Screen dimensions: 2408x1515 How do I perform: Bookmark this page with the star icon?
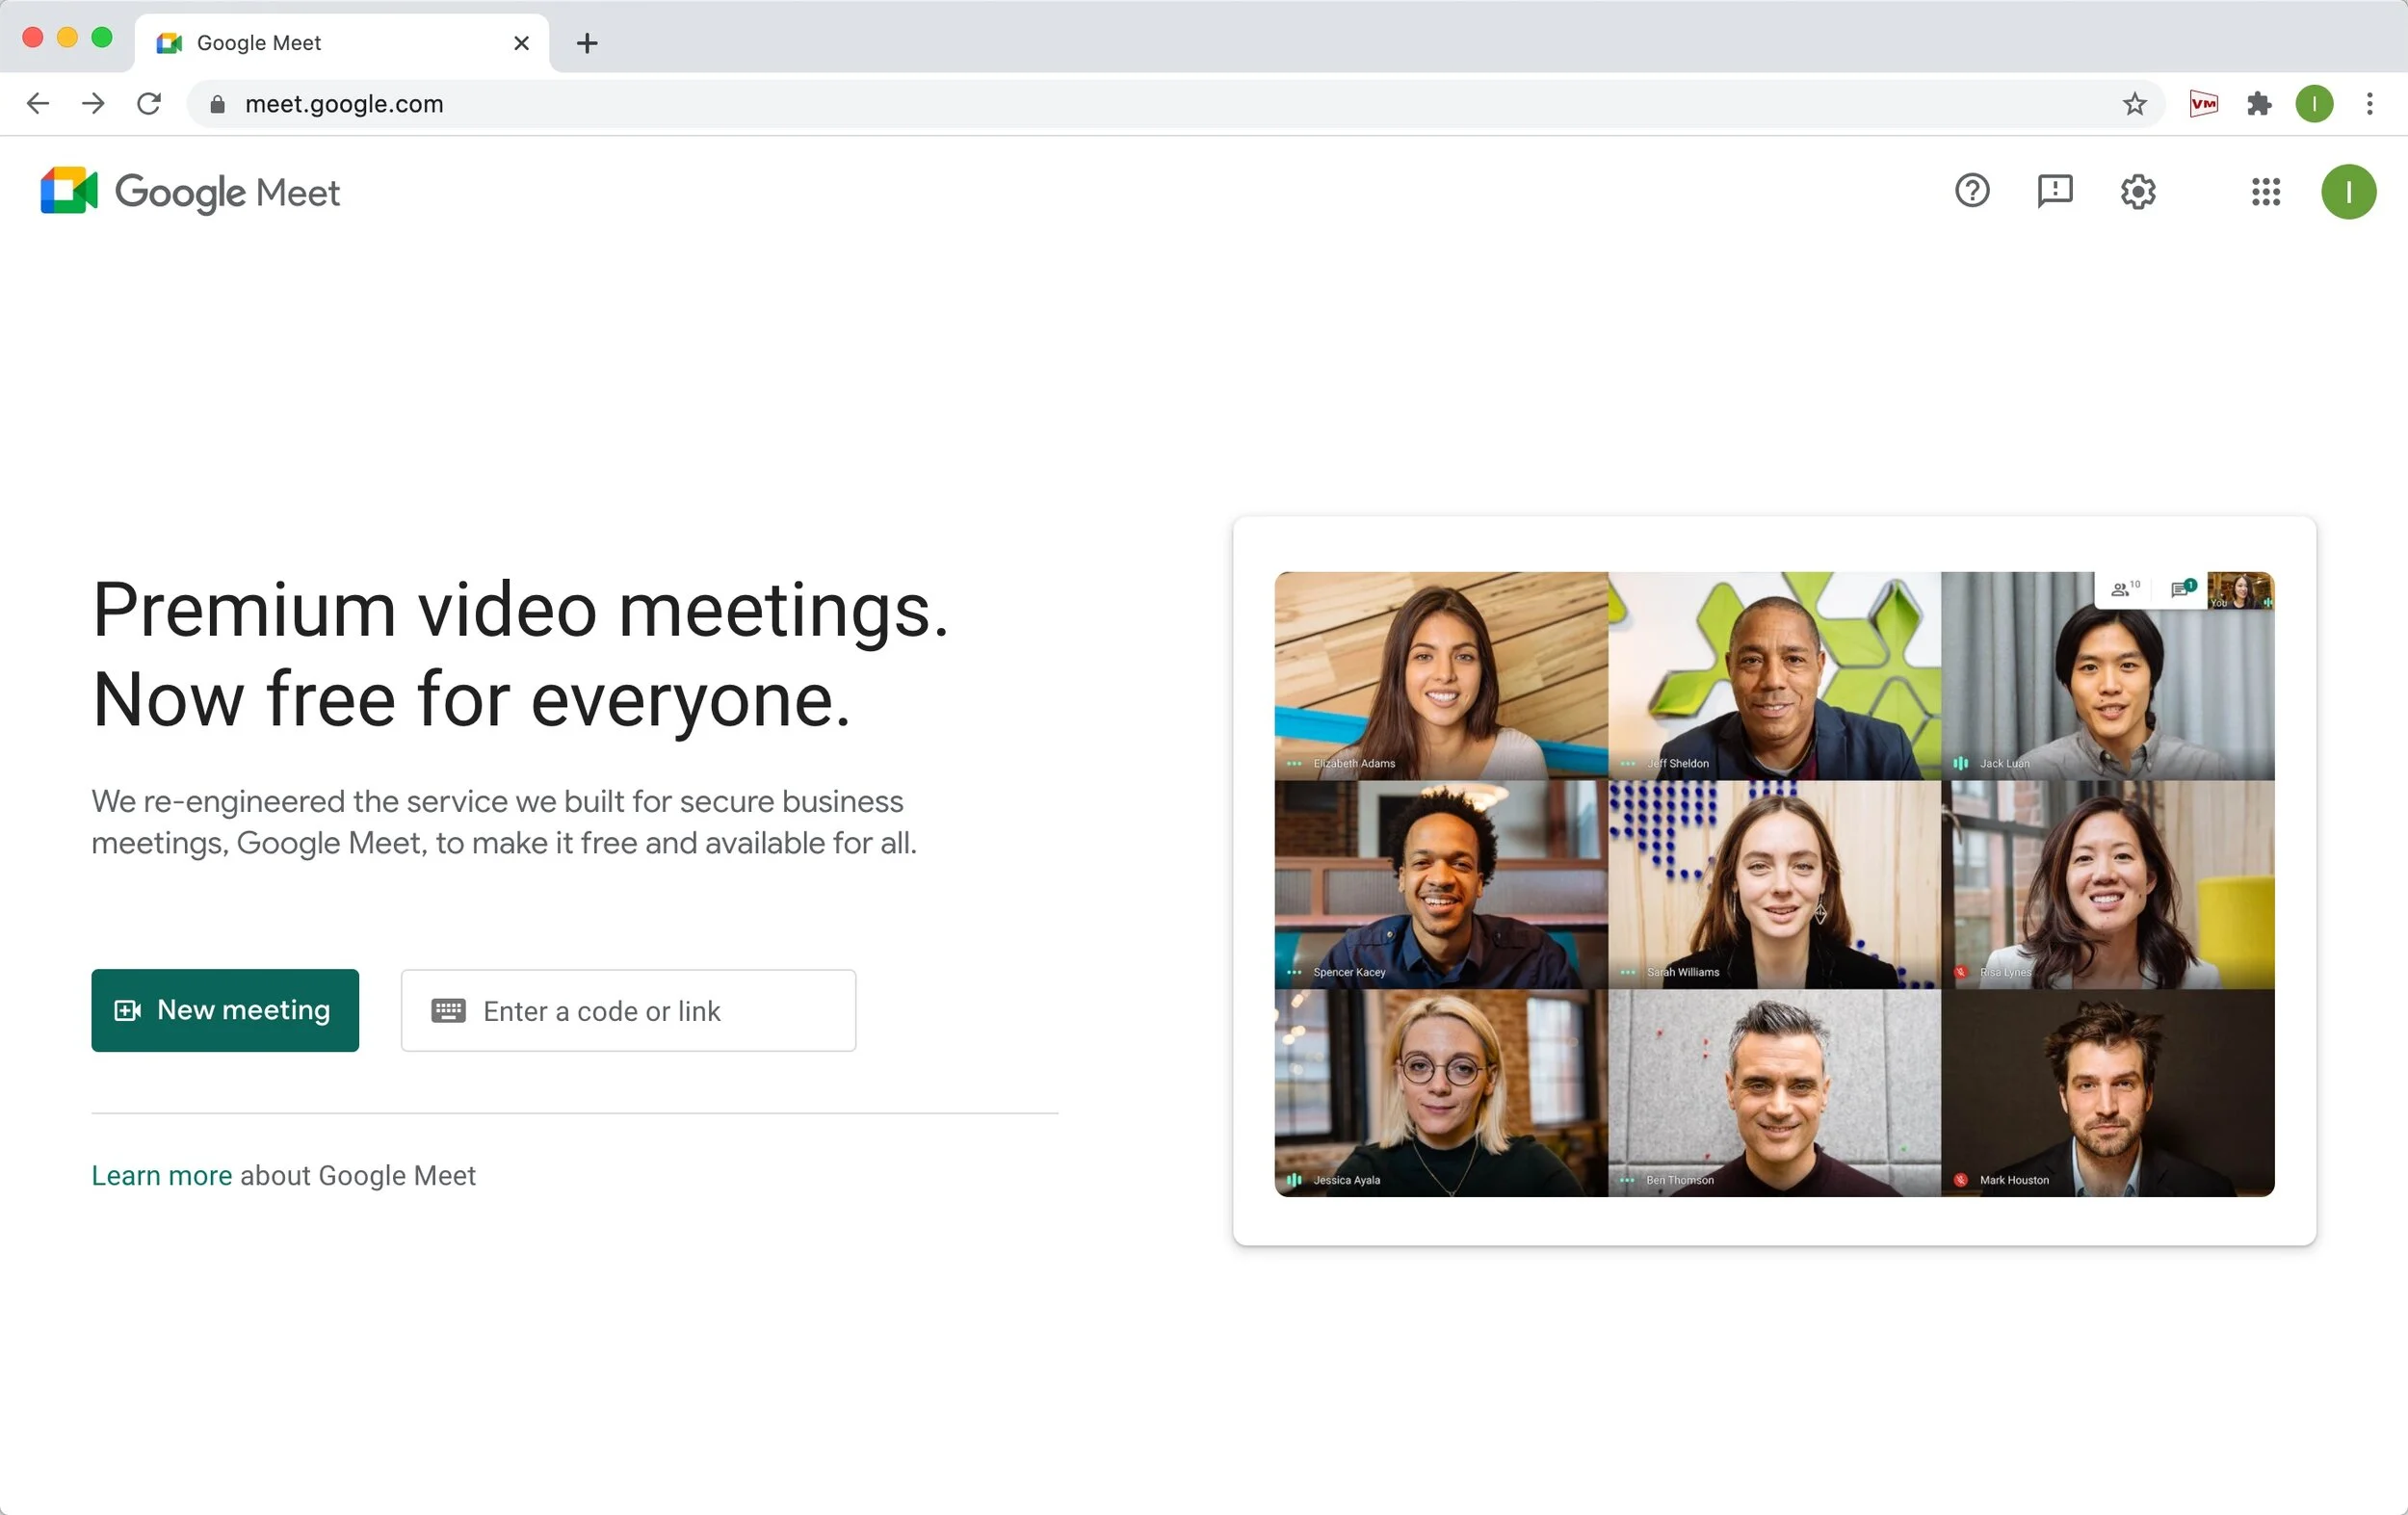pyautogui.click(x=2134, y=104)
